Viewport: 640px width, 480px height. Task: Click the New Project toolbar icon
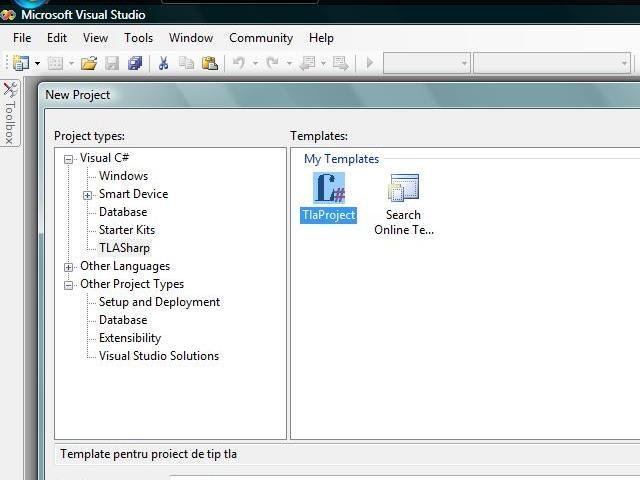[21, 63]
